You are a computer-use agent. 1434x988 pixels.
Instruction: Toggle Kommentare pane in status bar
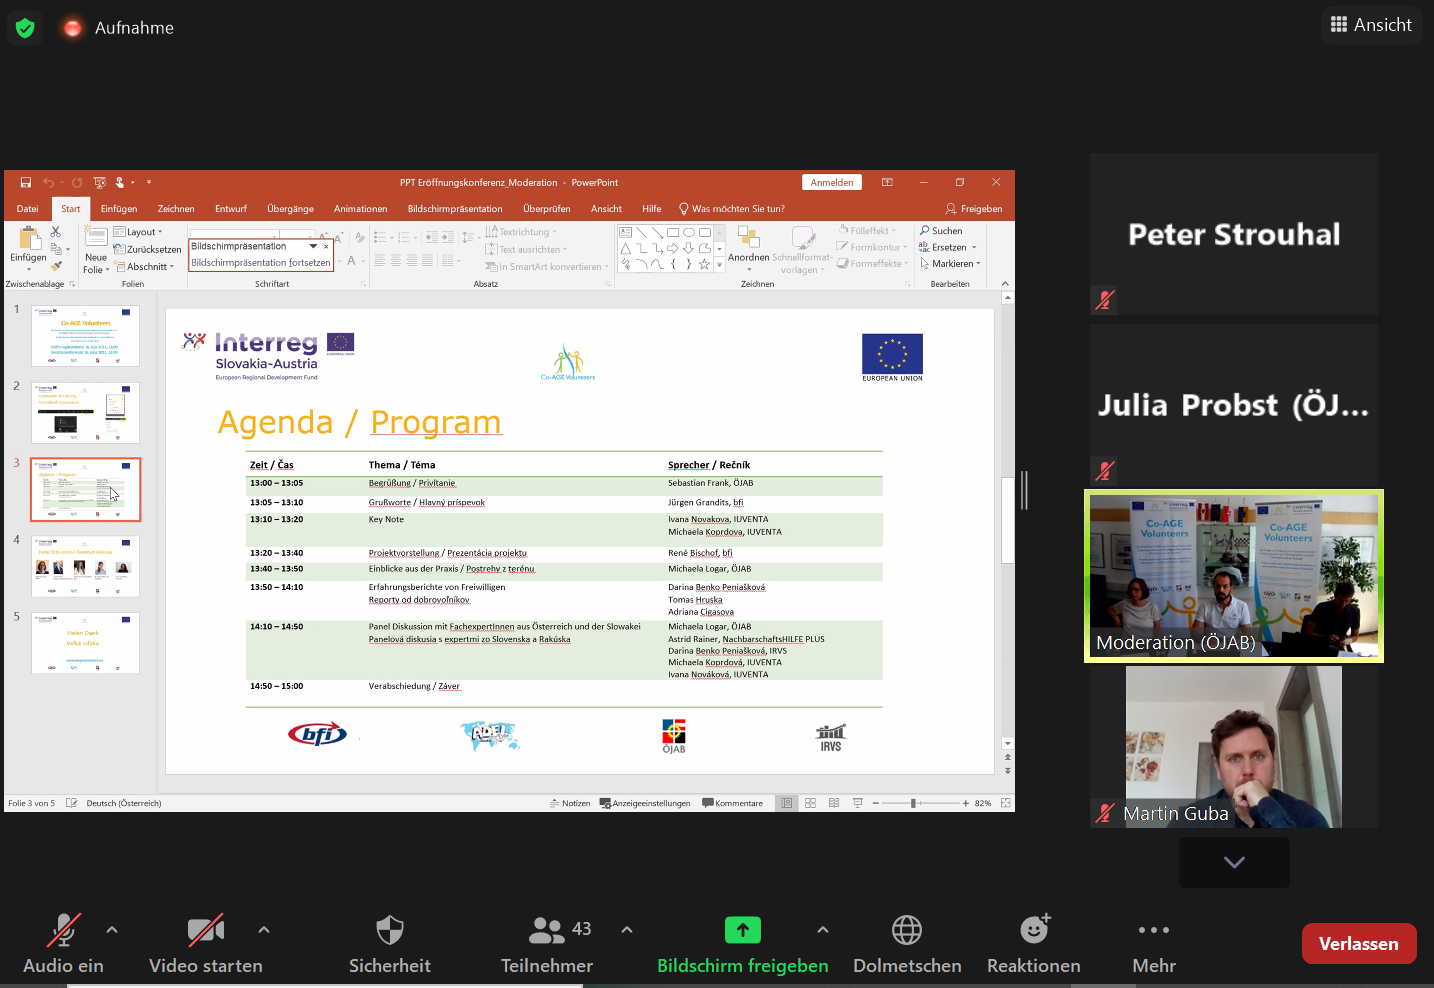[x=733, y=803]
